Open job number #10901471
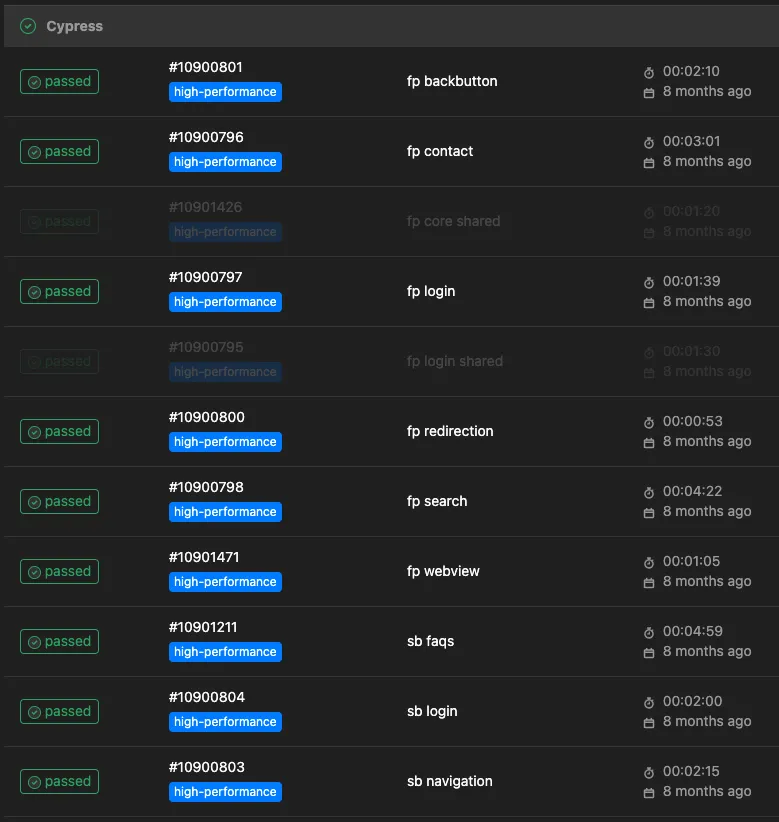The image size is (779, 822). point(204,557)
